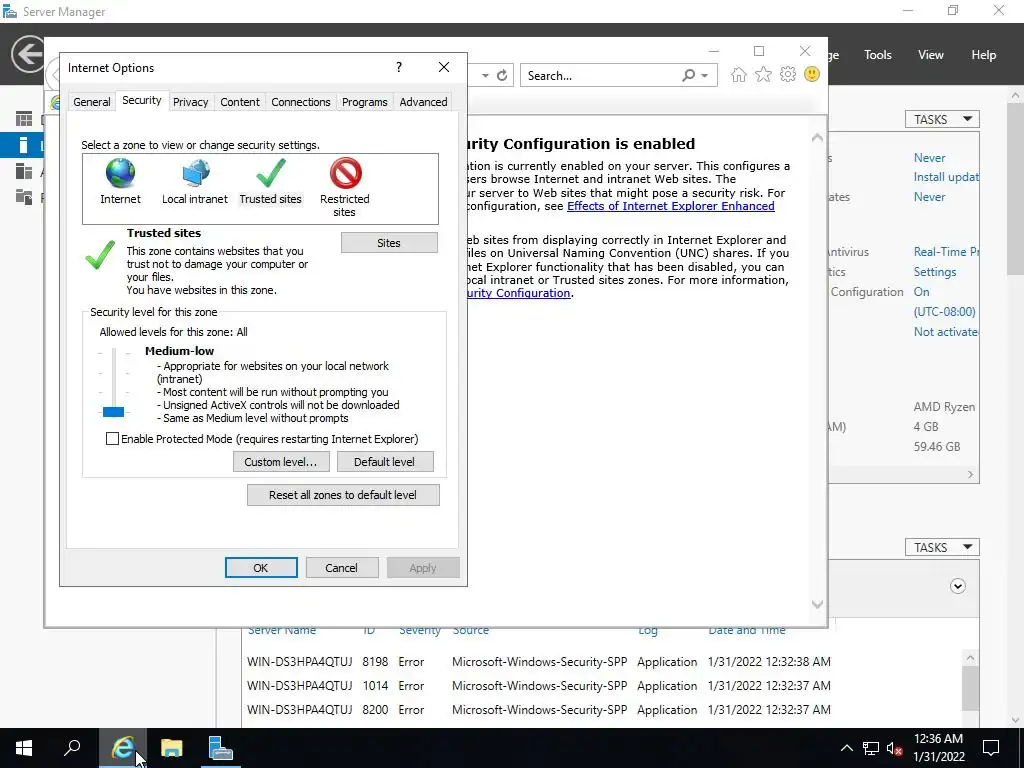Click the IE page scroll up arrow
Image resolution: width=1024 pixels, height=768 pixels.
[x=817, y=138]
